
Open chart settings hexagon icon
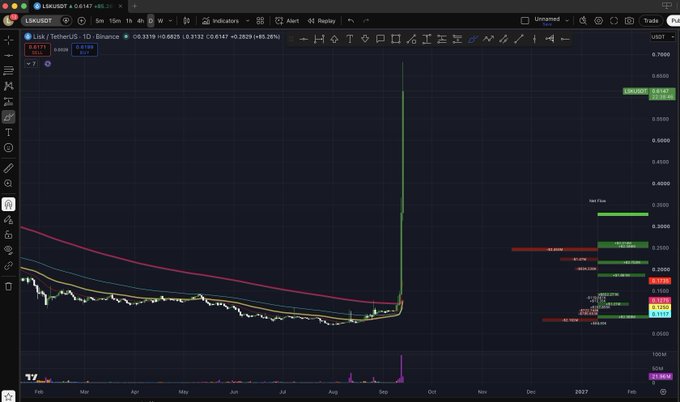click(598, 20)
